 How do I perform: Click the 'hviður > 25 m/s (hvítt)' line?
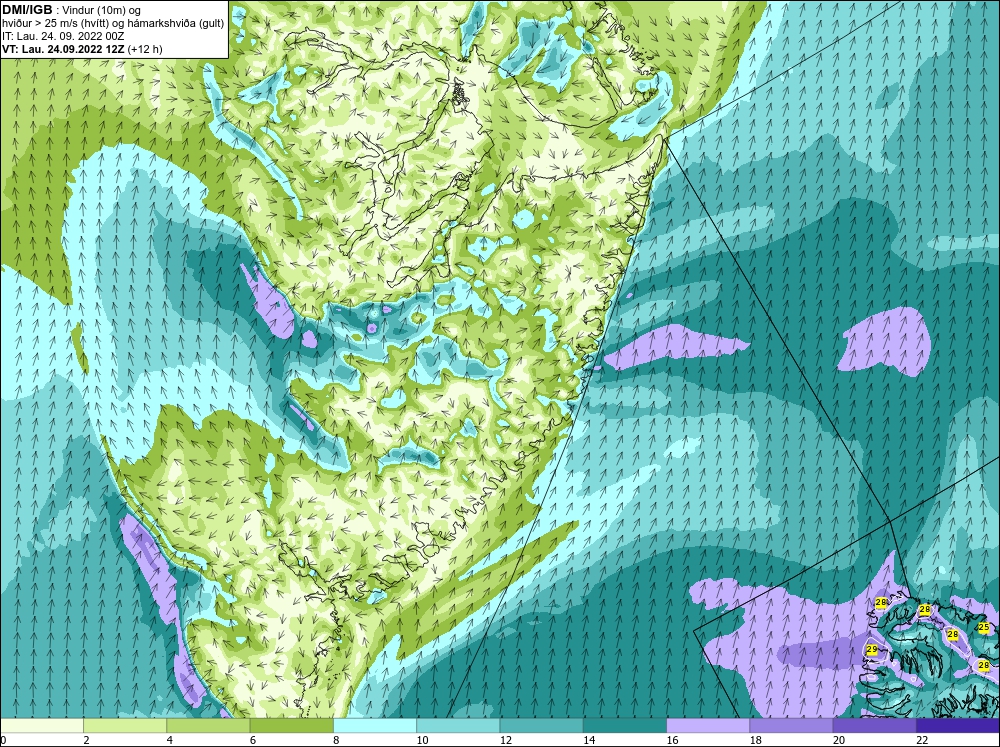(56, 24)
